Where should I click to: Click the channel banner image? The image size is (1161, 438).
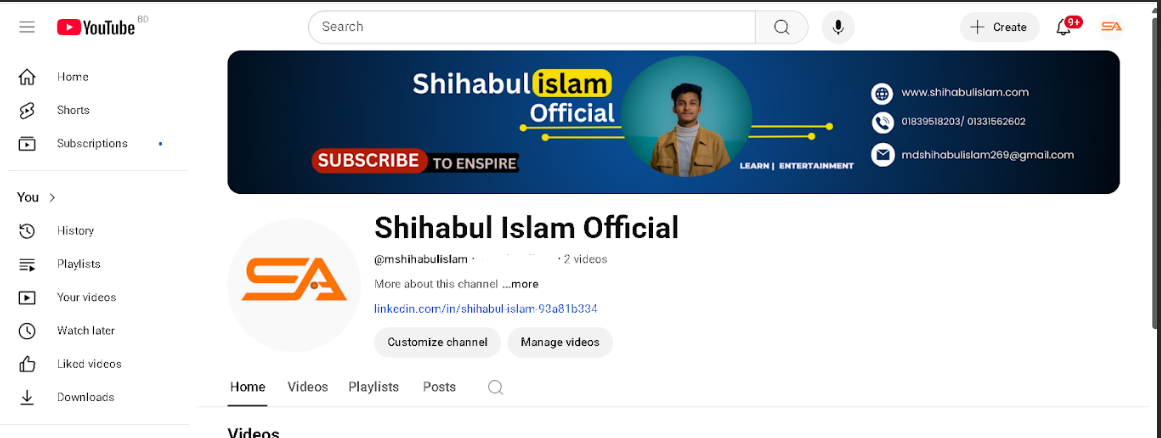pyautogui.click(x=673, y=122)
